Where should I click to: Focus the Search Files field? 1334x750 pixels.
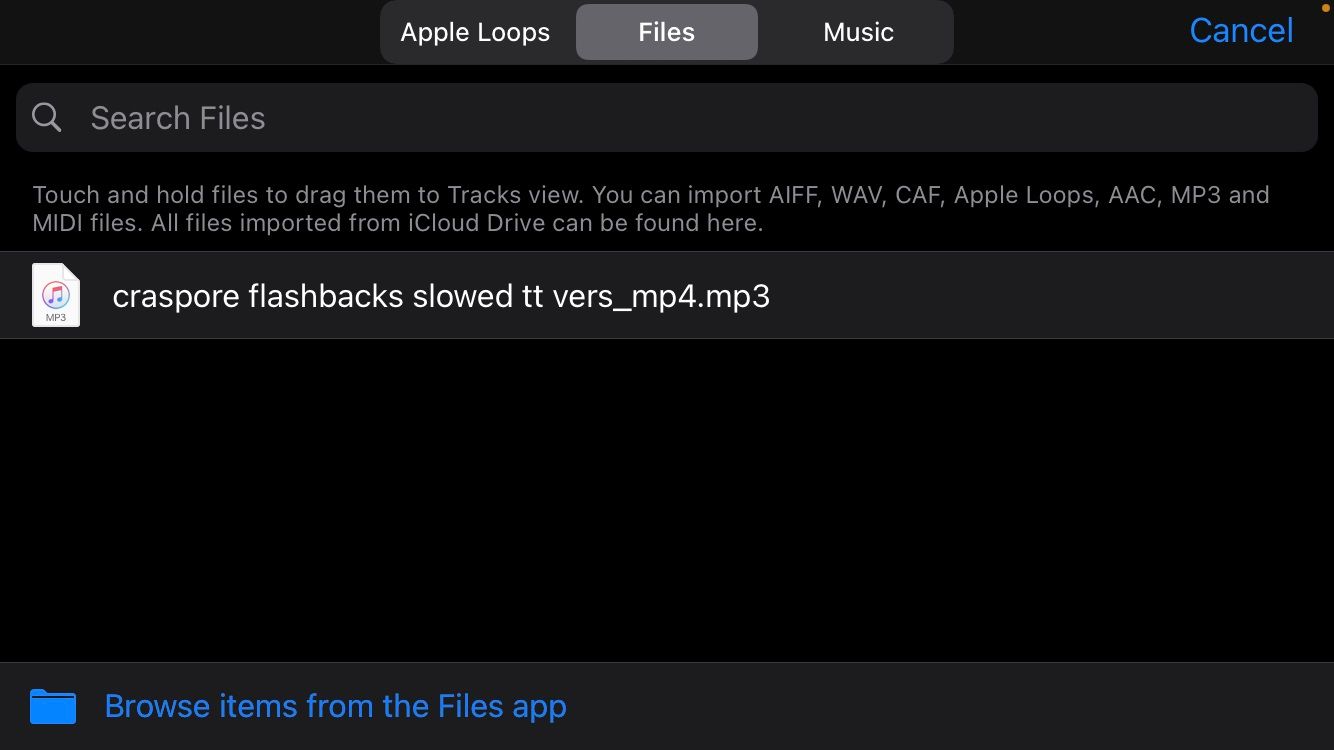coord(667,118)
